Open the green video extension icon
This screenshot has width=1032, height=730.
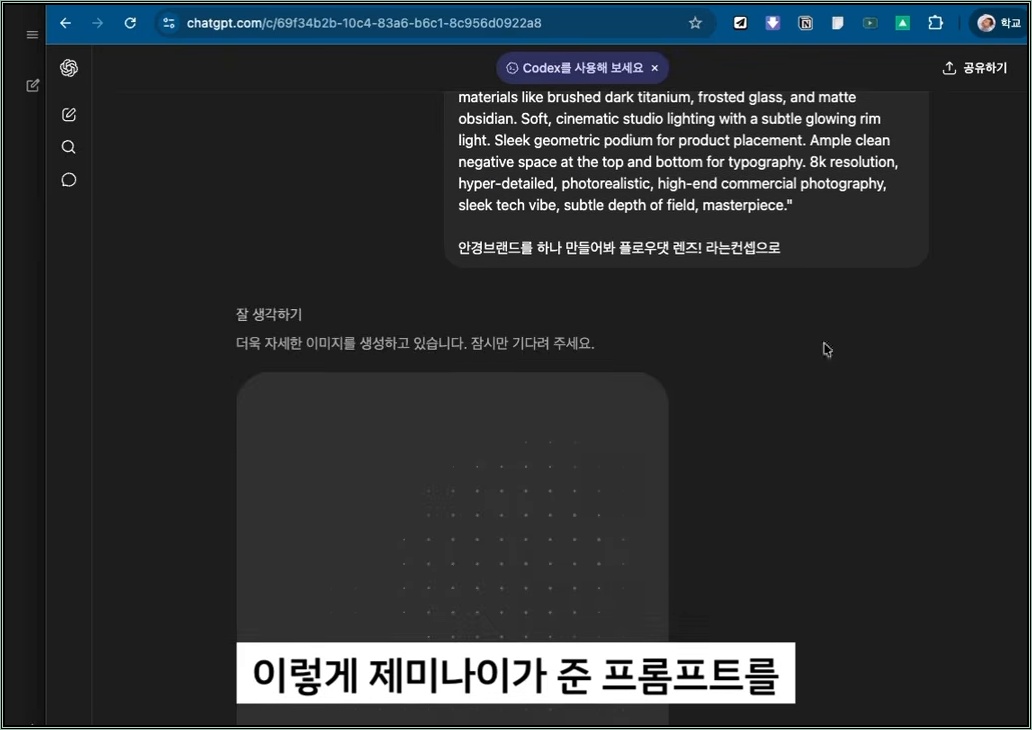870,23
